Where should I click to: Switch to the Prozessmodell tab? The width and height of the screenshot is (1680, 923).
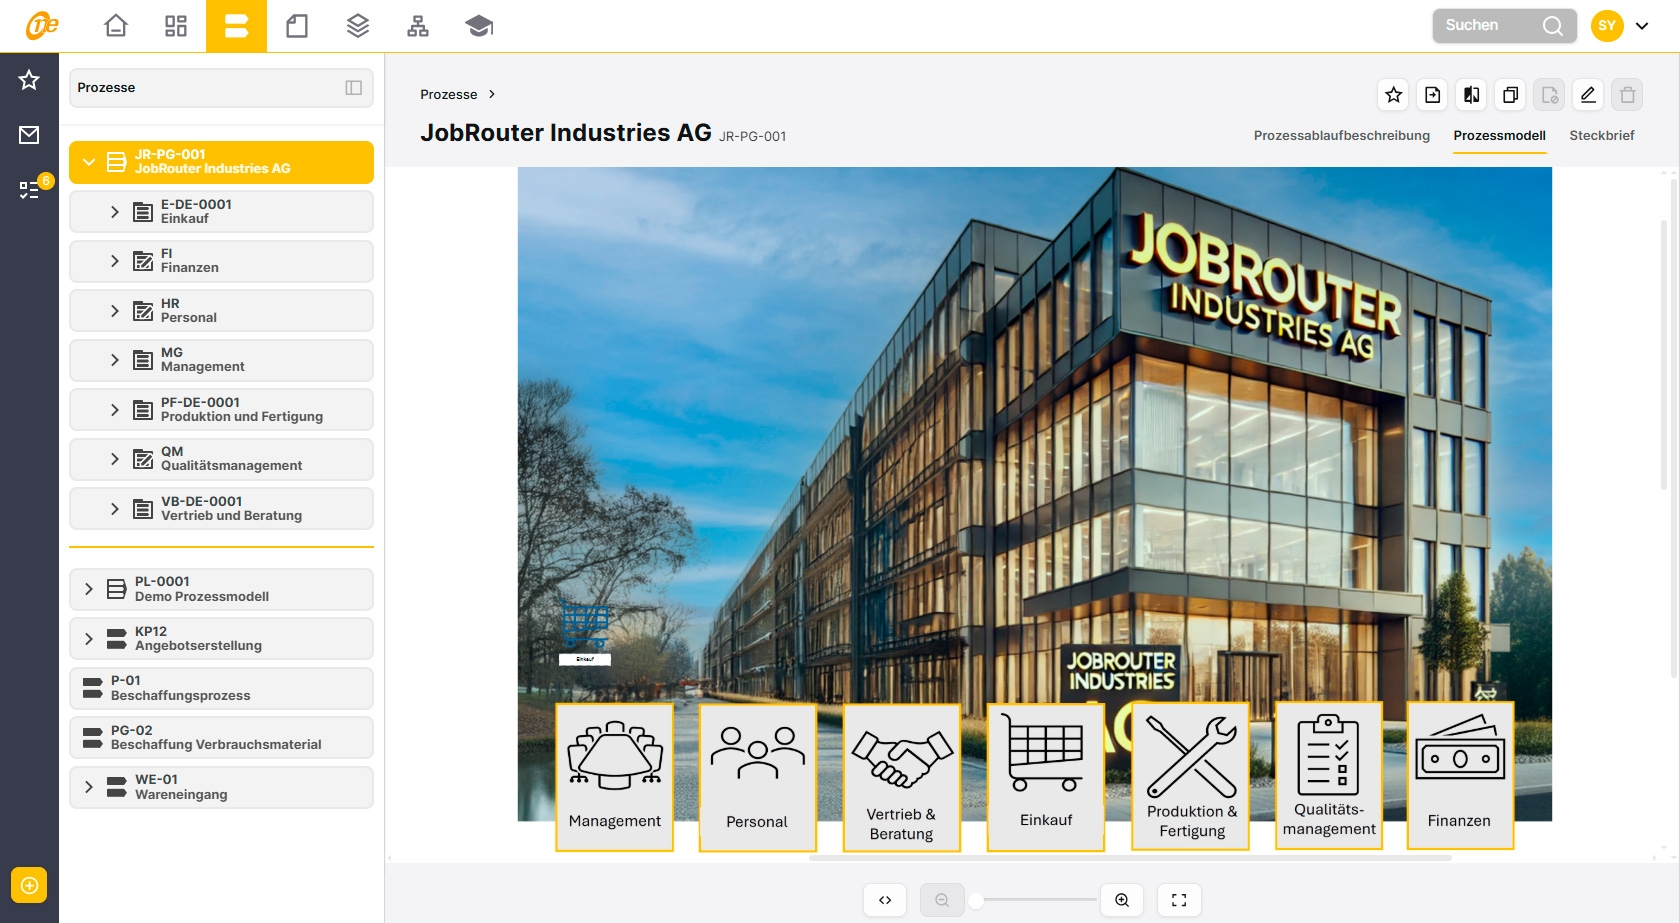(1499, 136)
